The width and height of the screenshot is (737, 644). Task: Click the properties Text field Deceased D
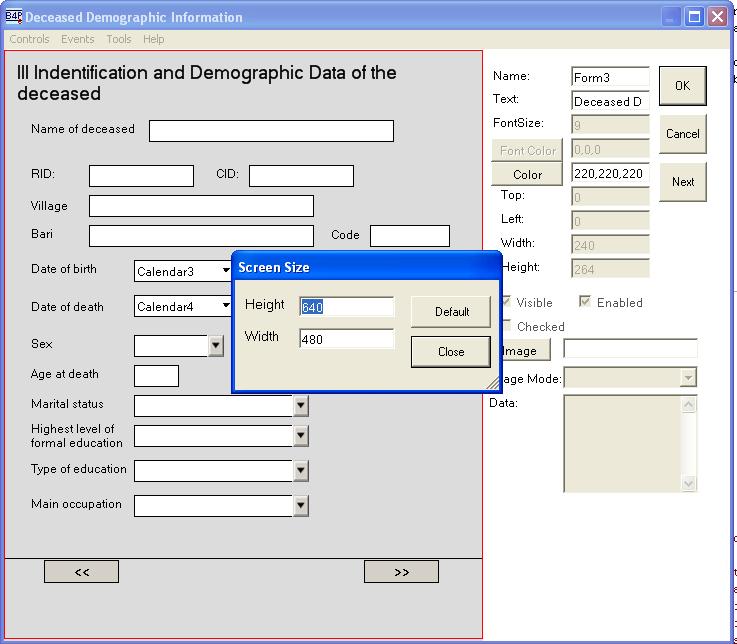pyautogui.click(x=610, y=101)
